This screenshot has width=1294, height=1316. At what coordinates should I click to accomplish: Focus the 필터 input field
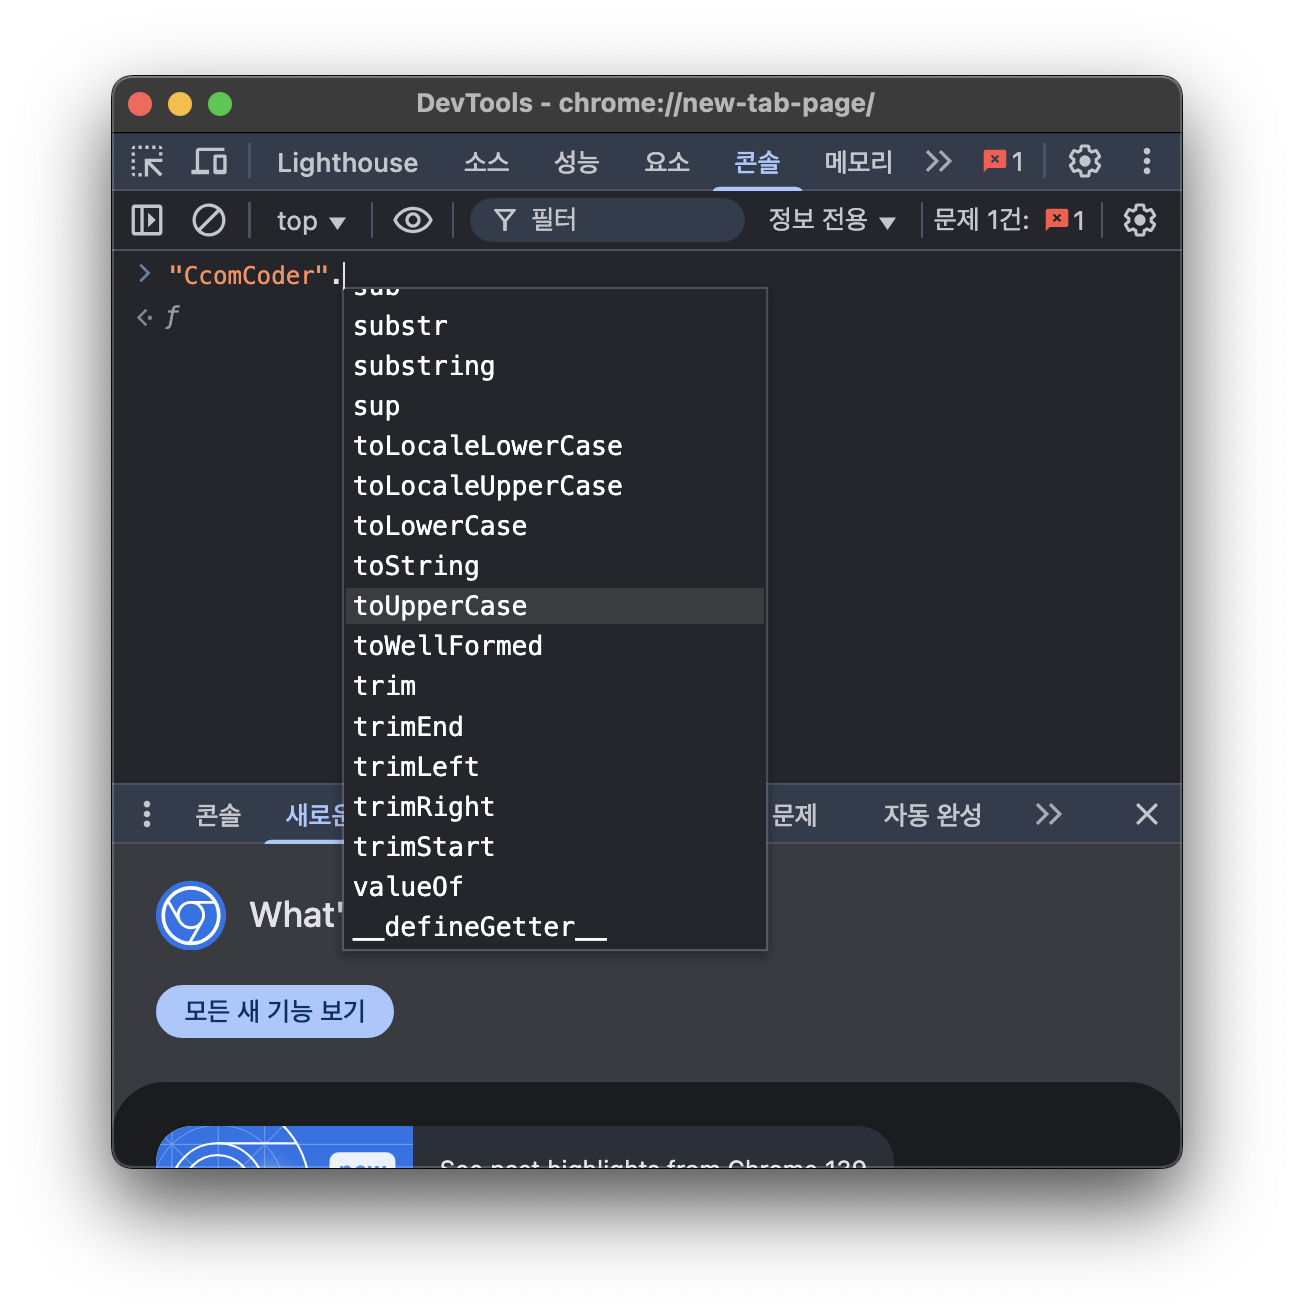tap(607, 220)
